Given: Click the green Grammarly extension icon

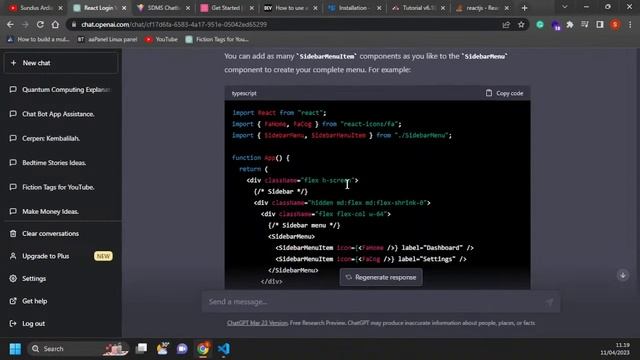Looking at the screenshot, I should click(540, 24).
